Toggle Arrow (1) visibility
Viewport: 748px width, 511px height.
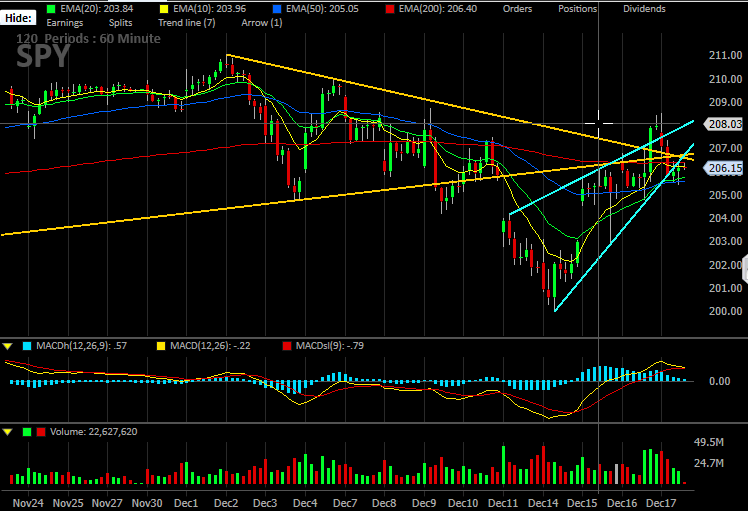(261, 22)
